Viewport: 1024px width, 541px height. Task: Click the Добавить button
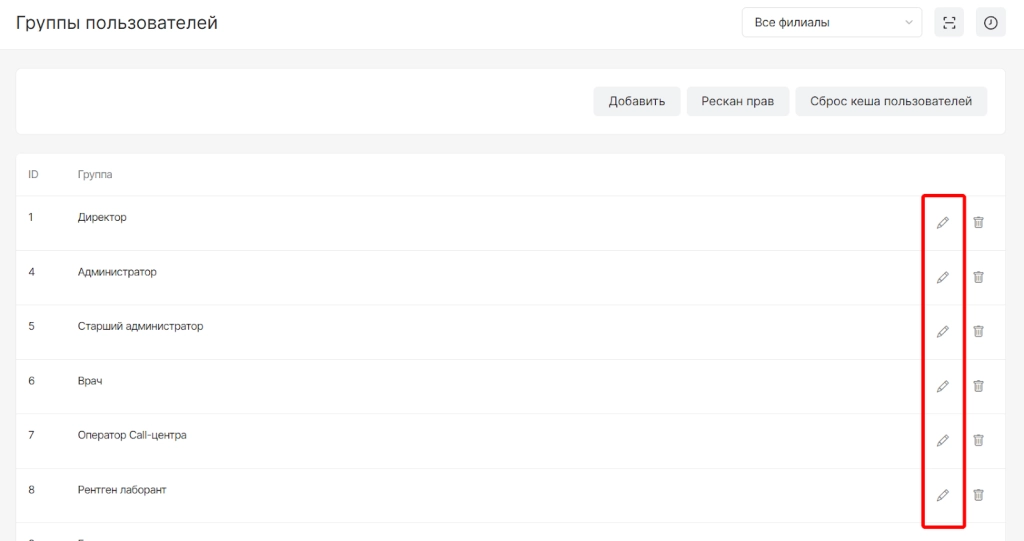click(636, 101)
